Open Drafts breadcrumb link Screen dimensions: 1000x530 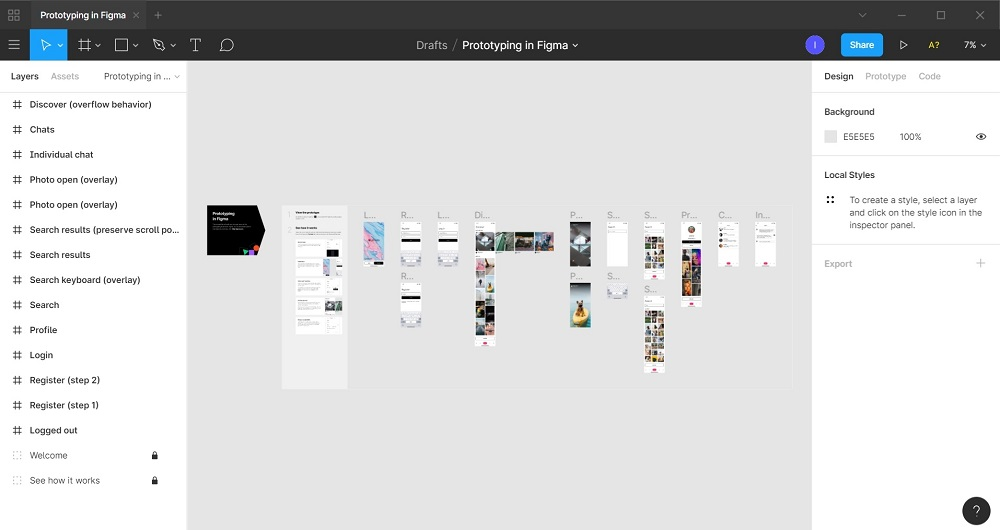coord(432,45)
